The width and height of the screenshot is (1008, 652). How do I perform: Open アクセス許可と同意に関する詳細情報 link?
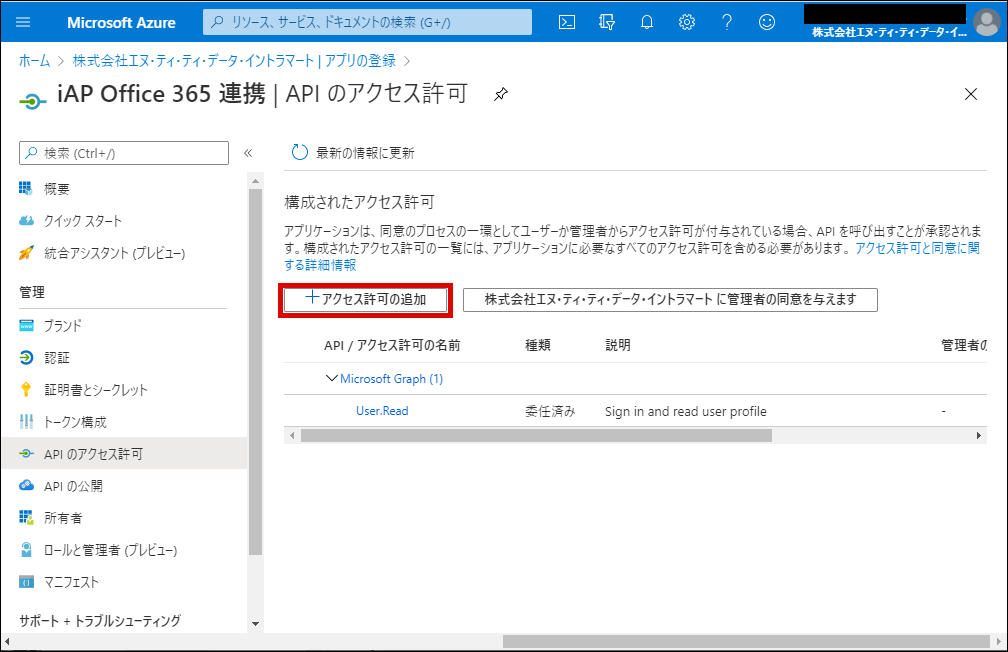click(917, 248)
